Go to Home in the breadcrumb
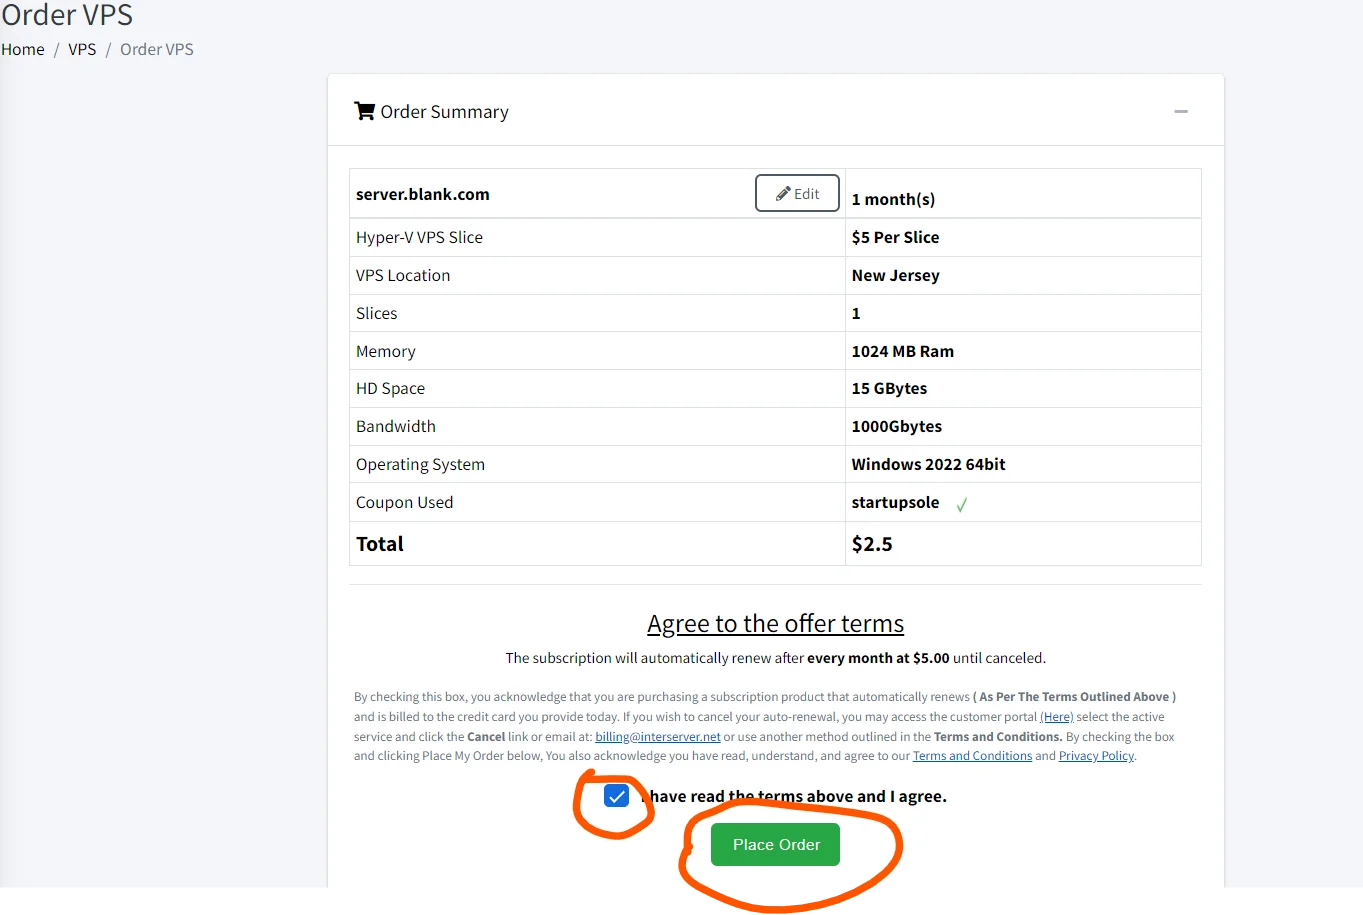Viewport: 1363px width, 915px height. [x=23, y=49]
